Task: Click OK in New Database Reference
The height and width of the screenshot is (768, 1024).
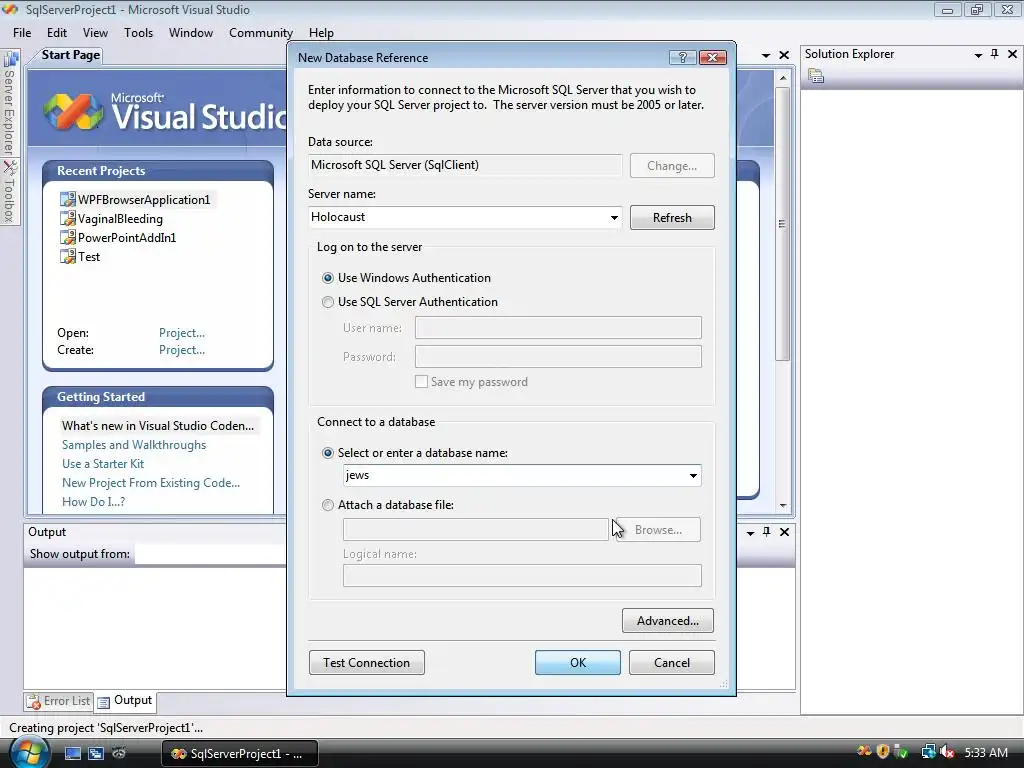Action: point(578,663)
